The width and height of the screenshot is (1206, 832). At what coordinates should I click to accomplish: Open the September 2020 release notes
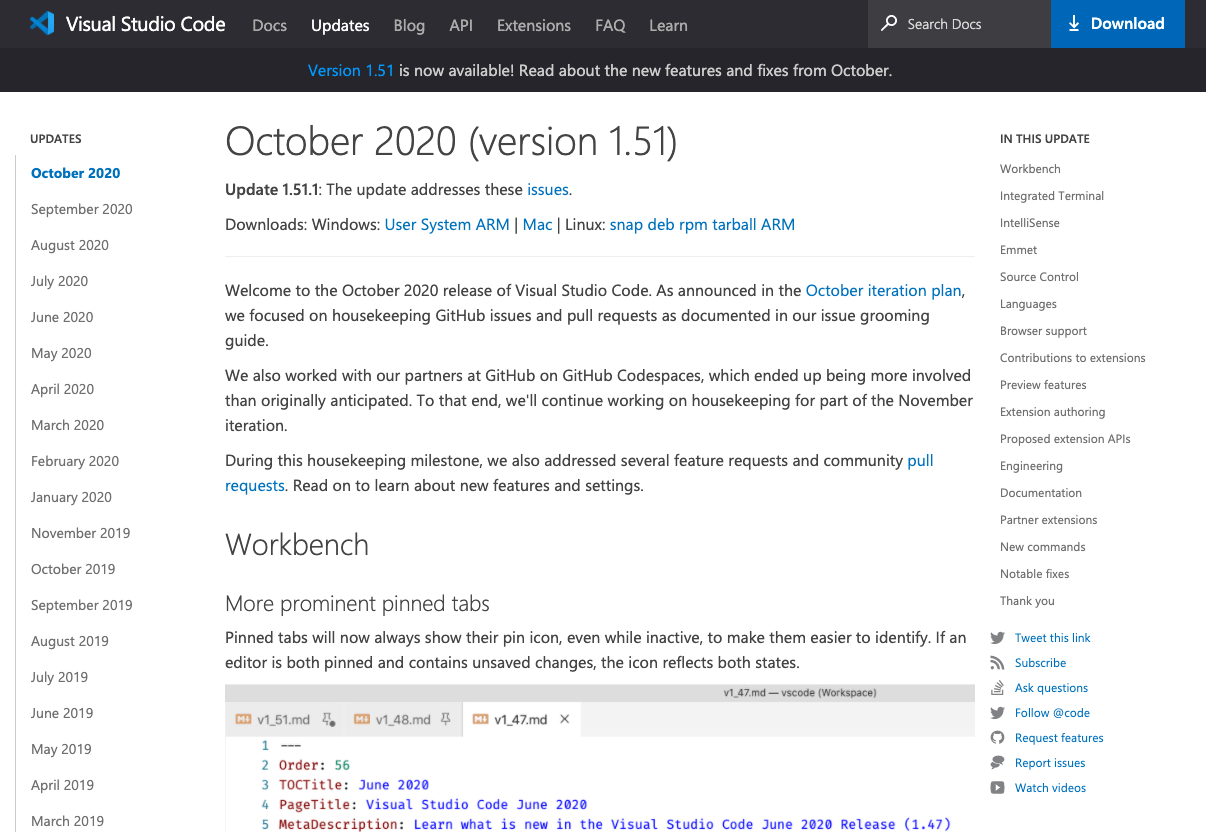click(x=81, y=208)
